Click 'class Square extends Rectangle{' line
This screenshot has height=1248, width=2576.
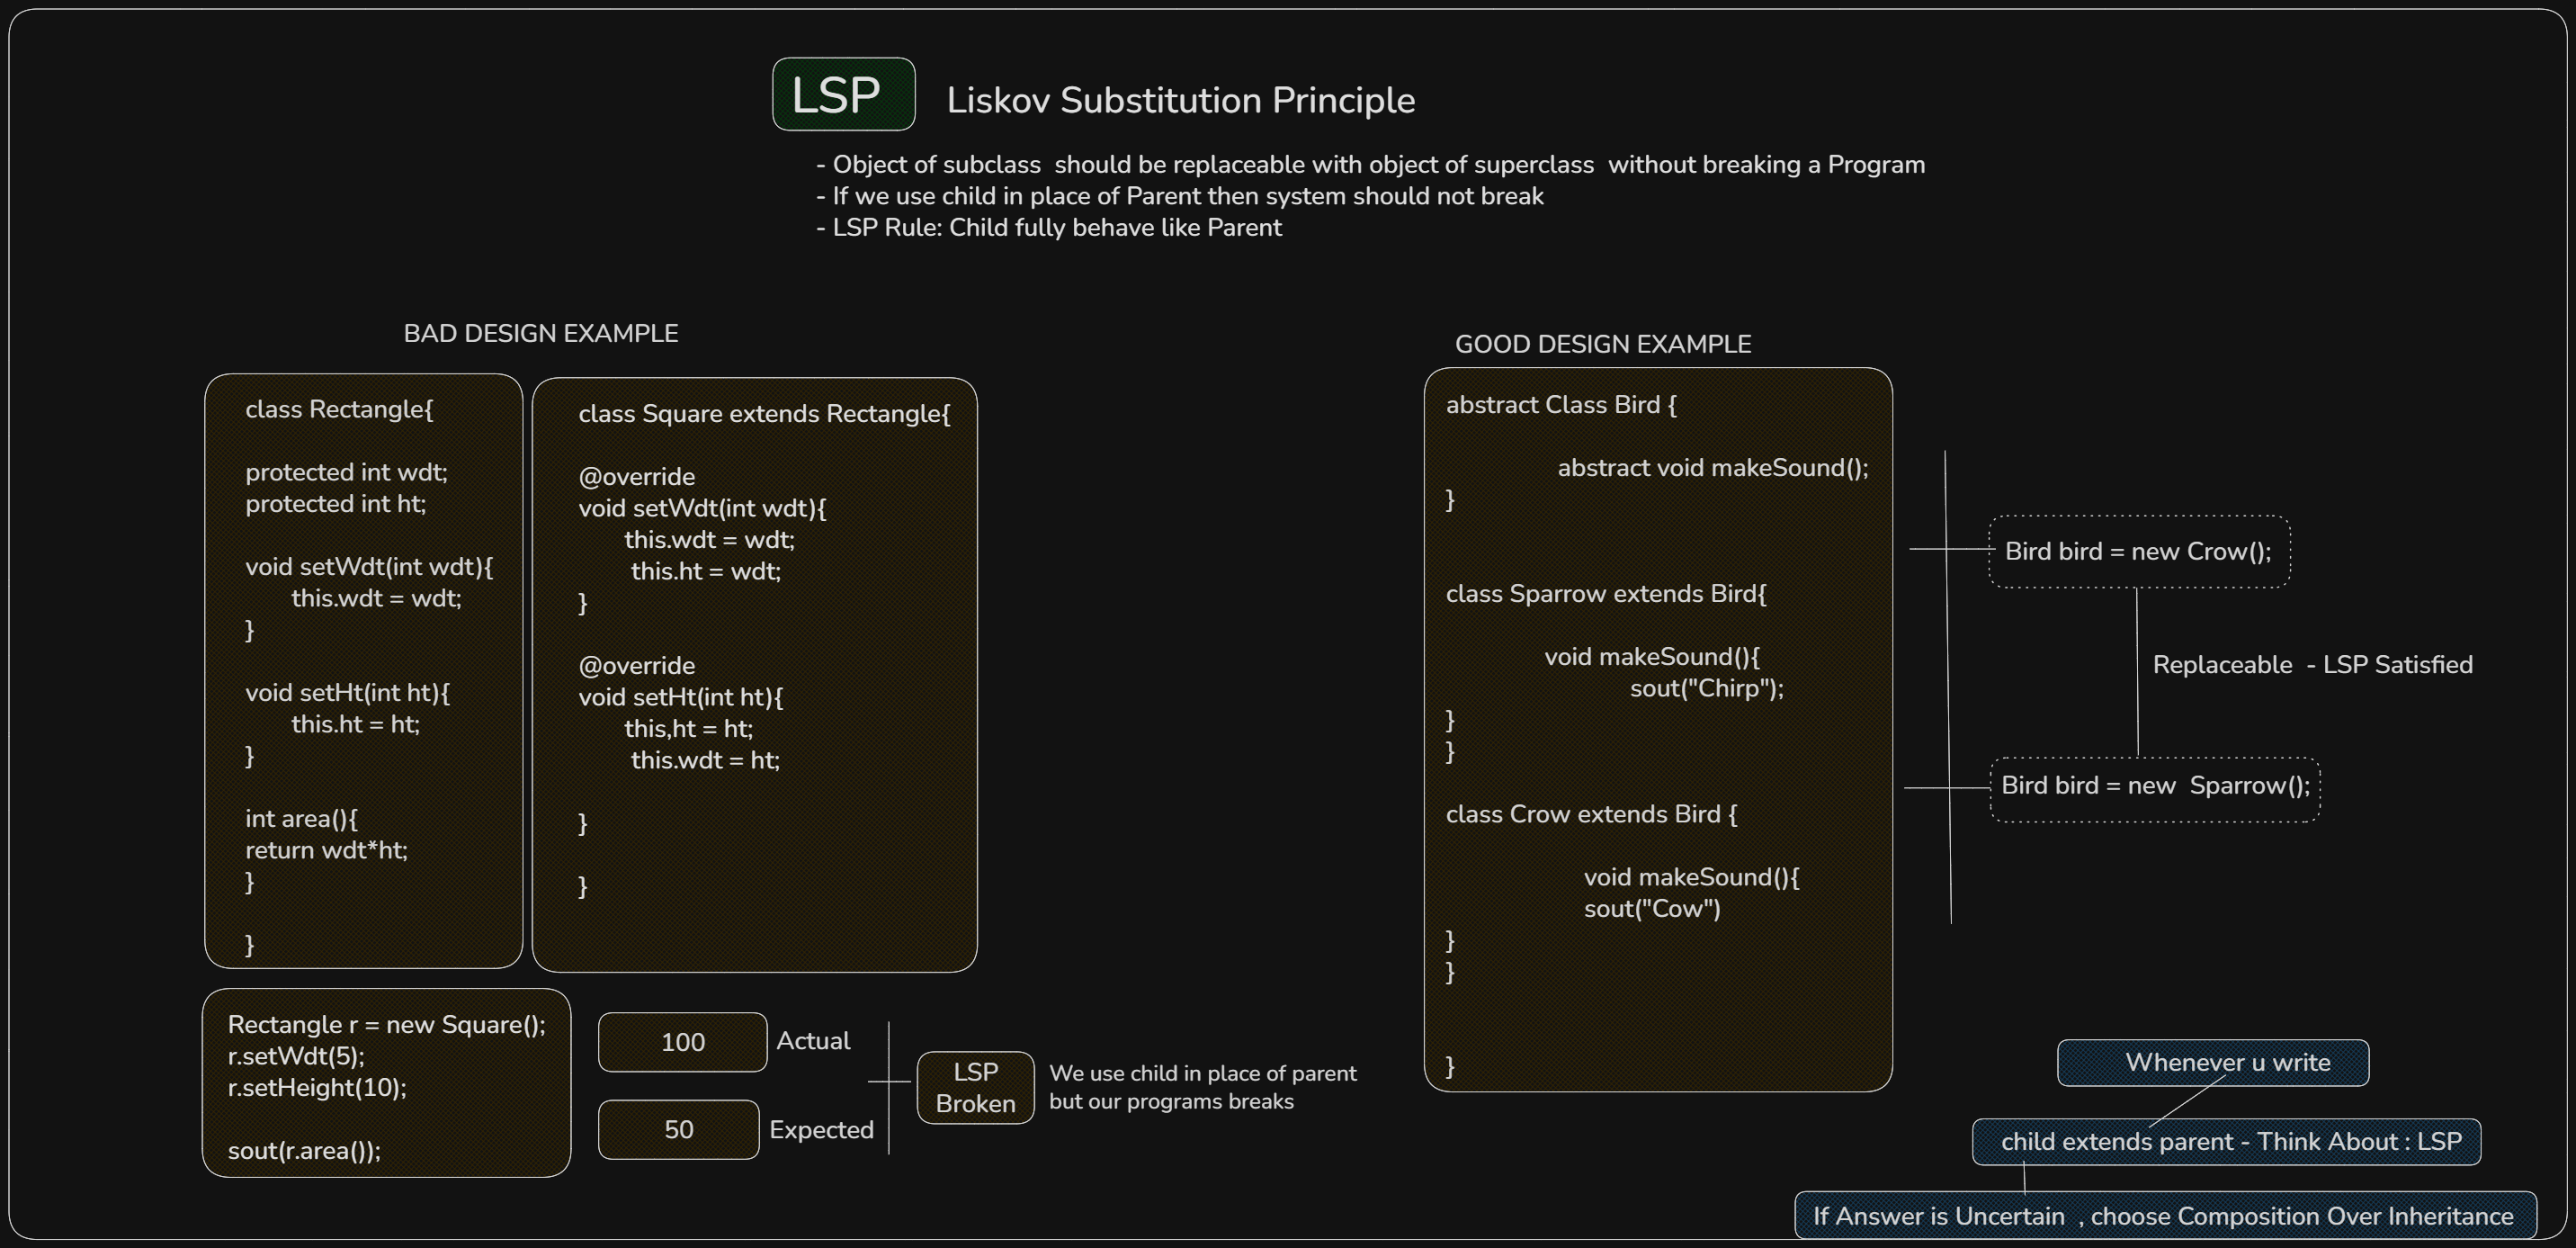[764, 414]
